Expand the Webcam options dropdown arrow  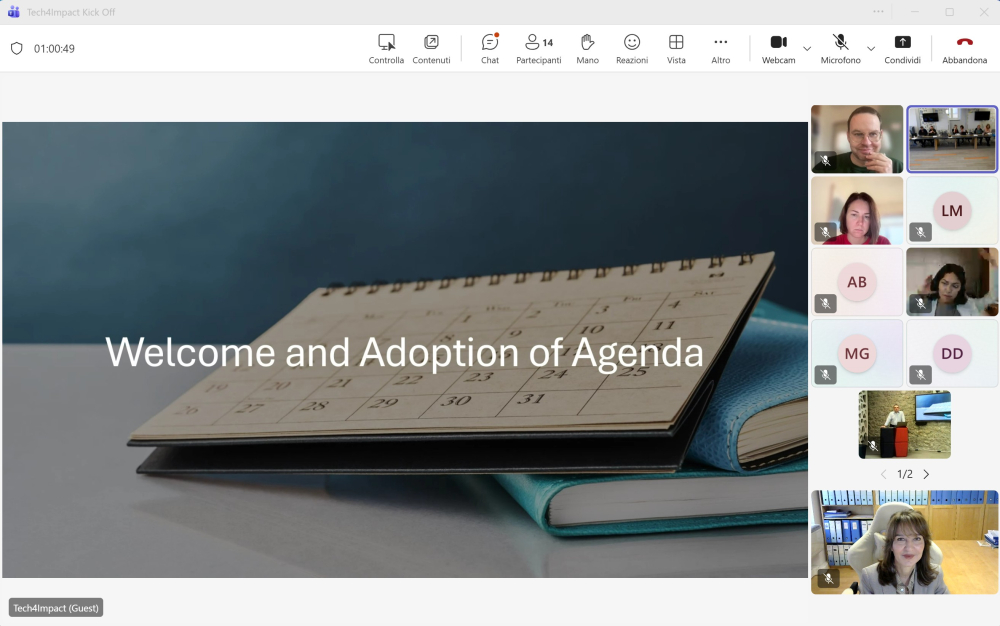807,48
